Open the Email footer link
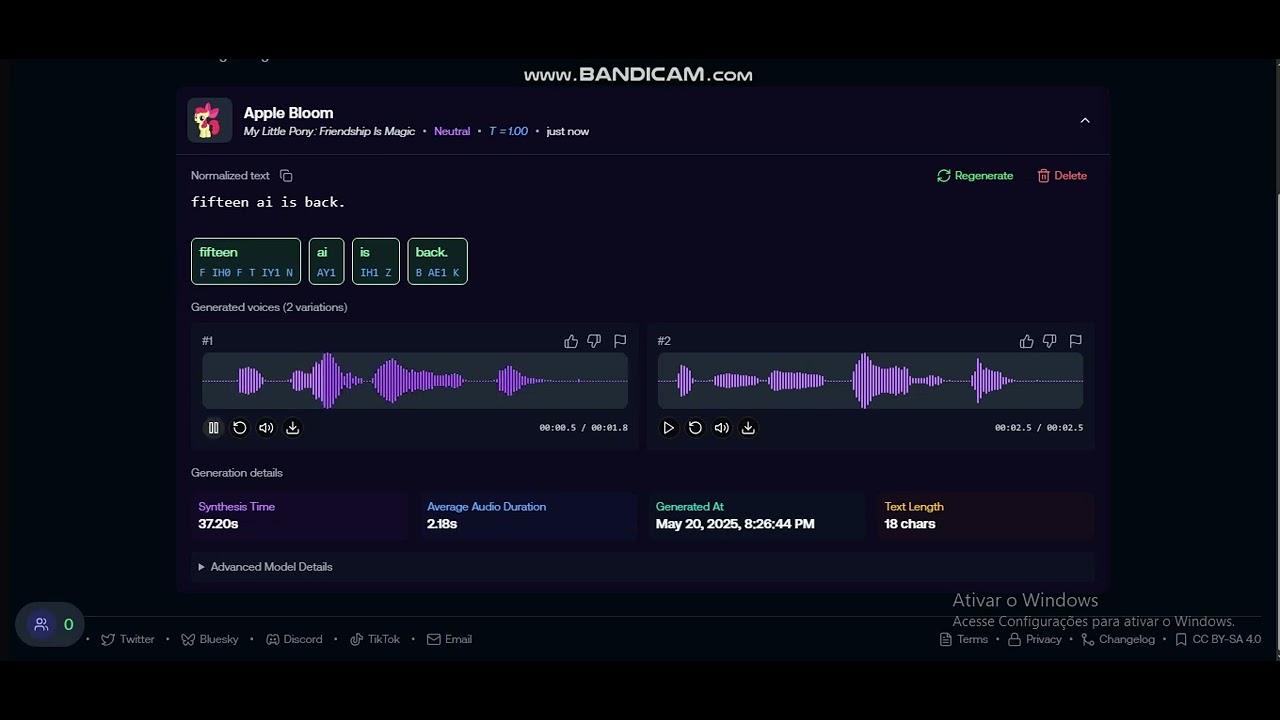Image resolution: width=1280 pixels, height=720 pixels. (449, 640)
